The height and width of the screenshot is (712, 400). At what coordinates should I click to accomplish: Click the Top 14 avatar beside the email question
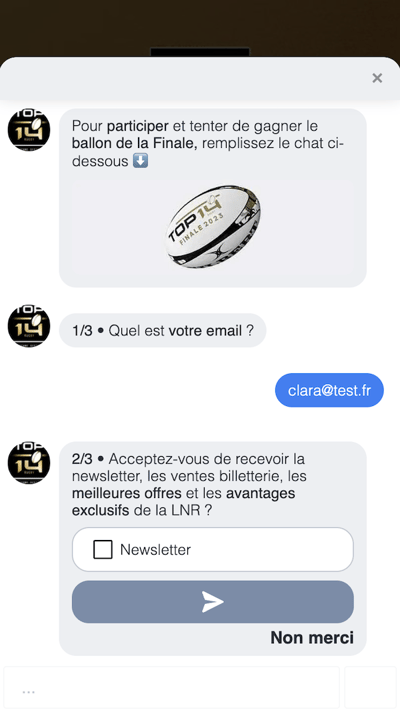(x=29, y=326)
